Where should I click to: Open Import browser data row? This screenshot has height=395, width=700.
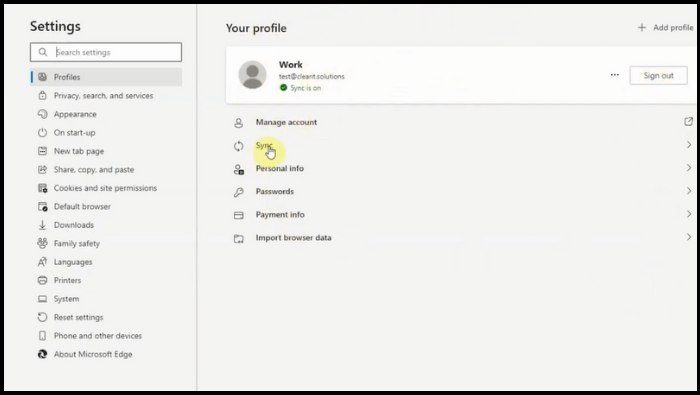(461, 237)
